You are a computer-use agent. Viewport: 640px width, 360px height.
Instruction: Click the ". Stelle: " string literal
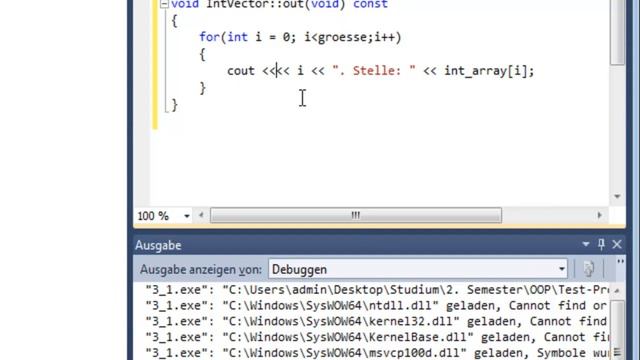point(374,71)
